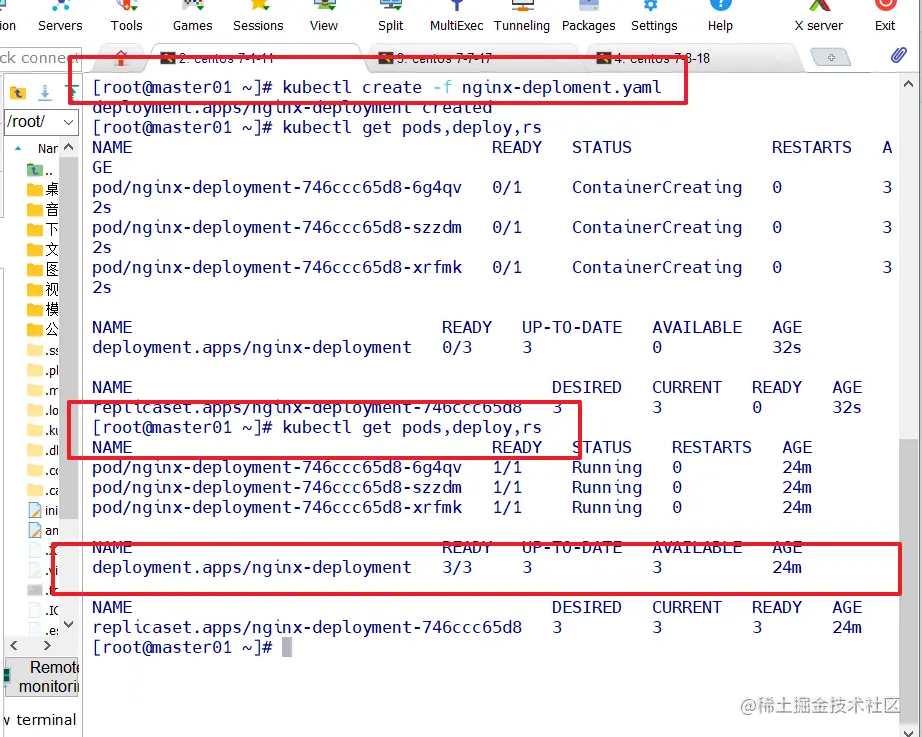Select the an file in file list
Screen dimensions: 922x737
(x=43, y=531)
